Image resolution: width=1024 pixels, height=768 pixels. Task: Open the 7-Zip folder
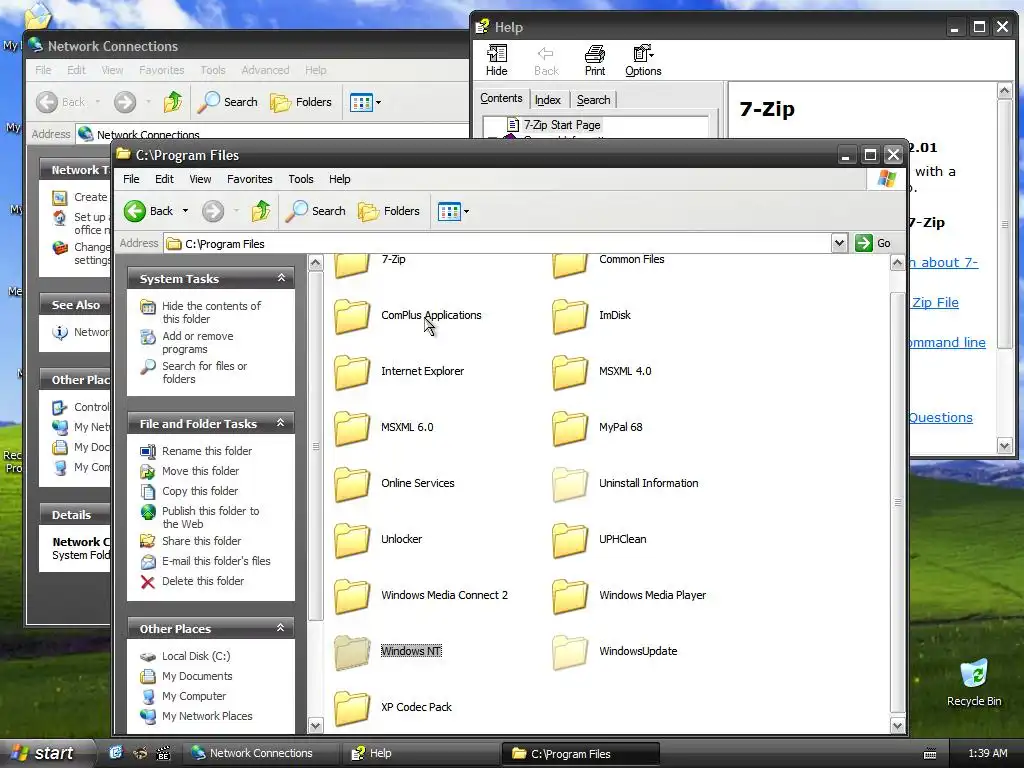point(352,266)
